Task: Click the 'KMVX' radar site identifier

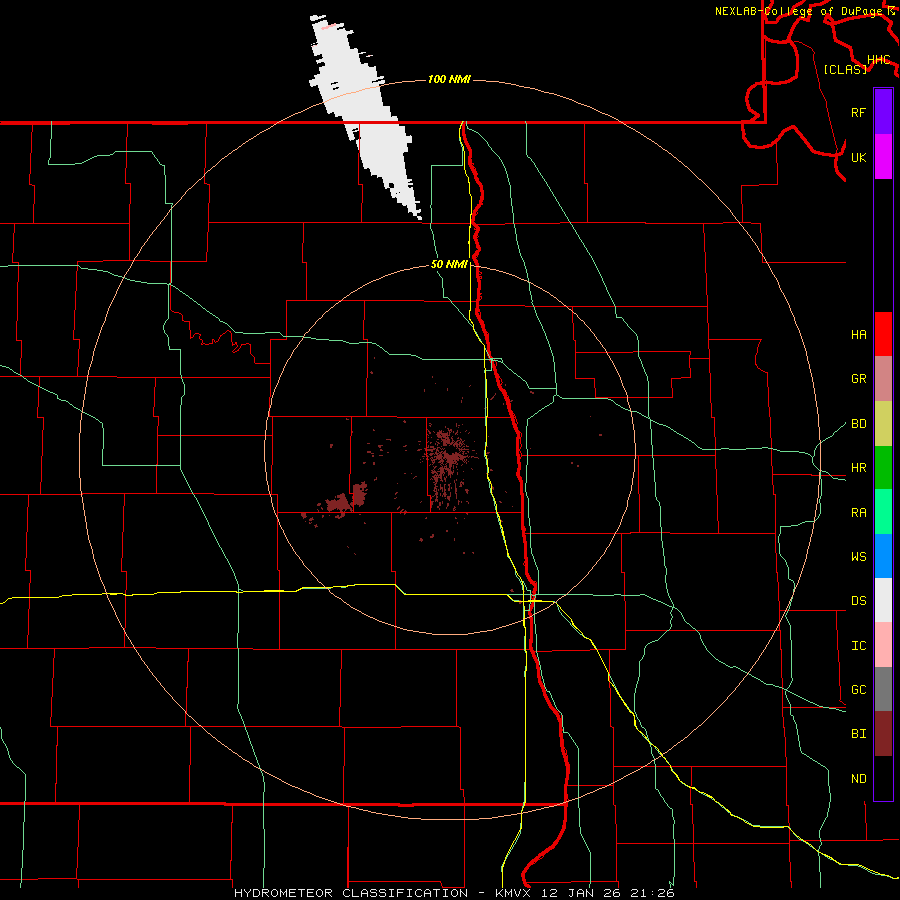Action: pos(514,893)
